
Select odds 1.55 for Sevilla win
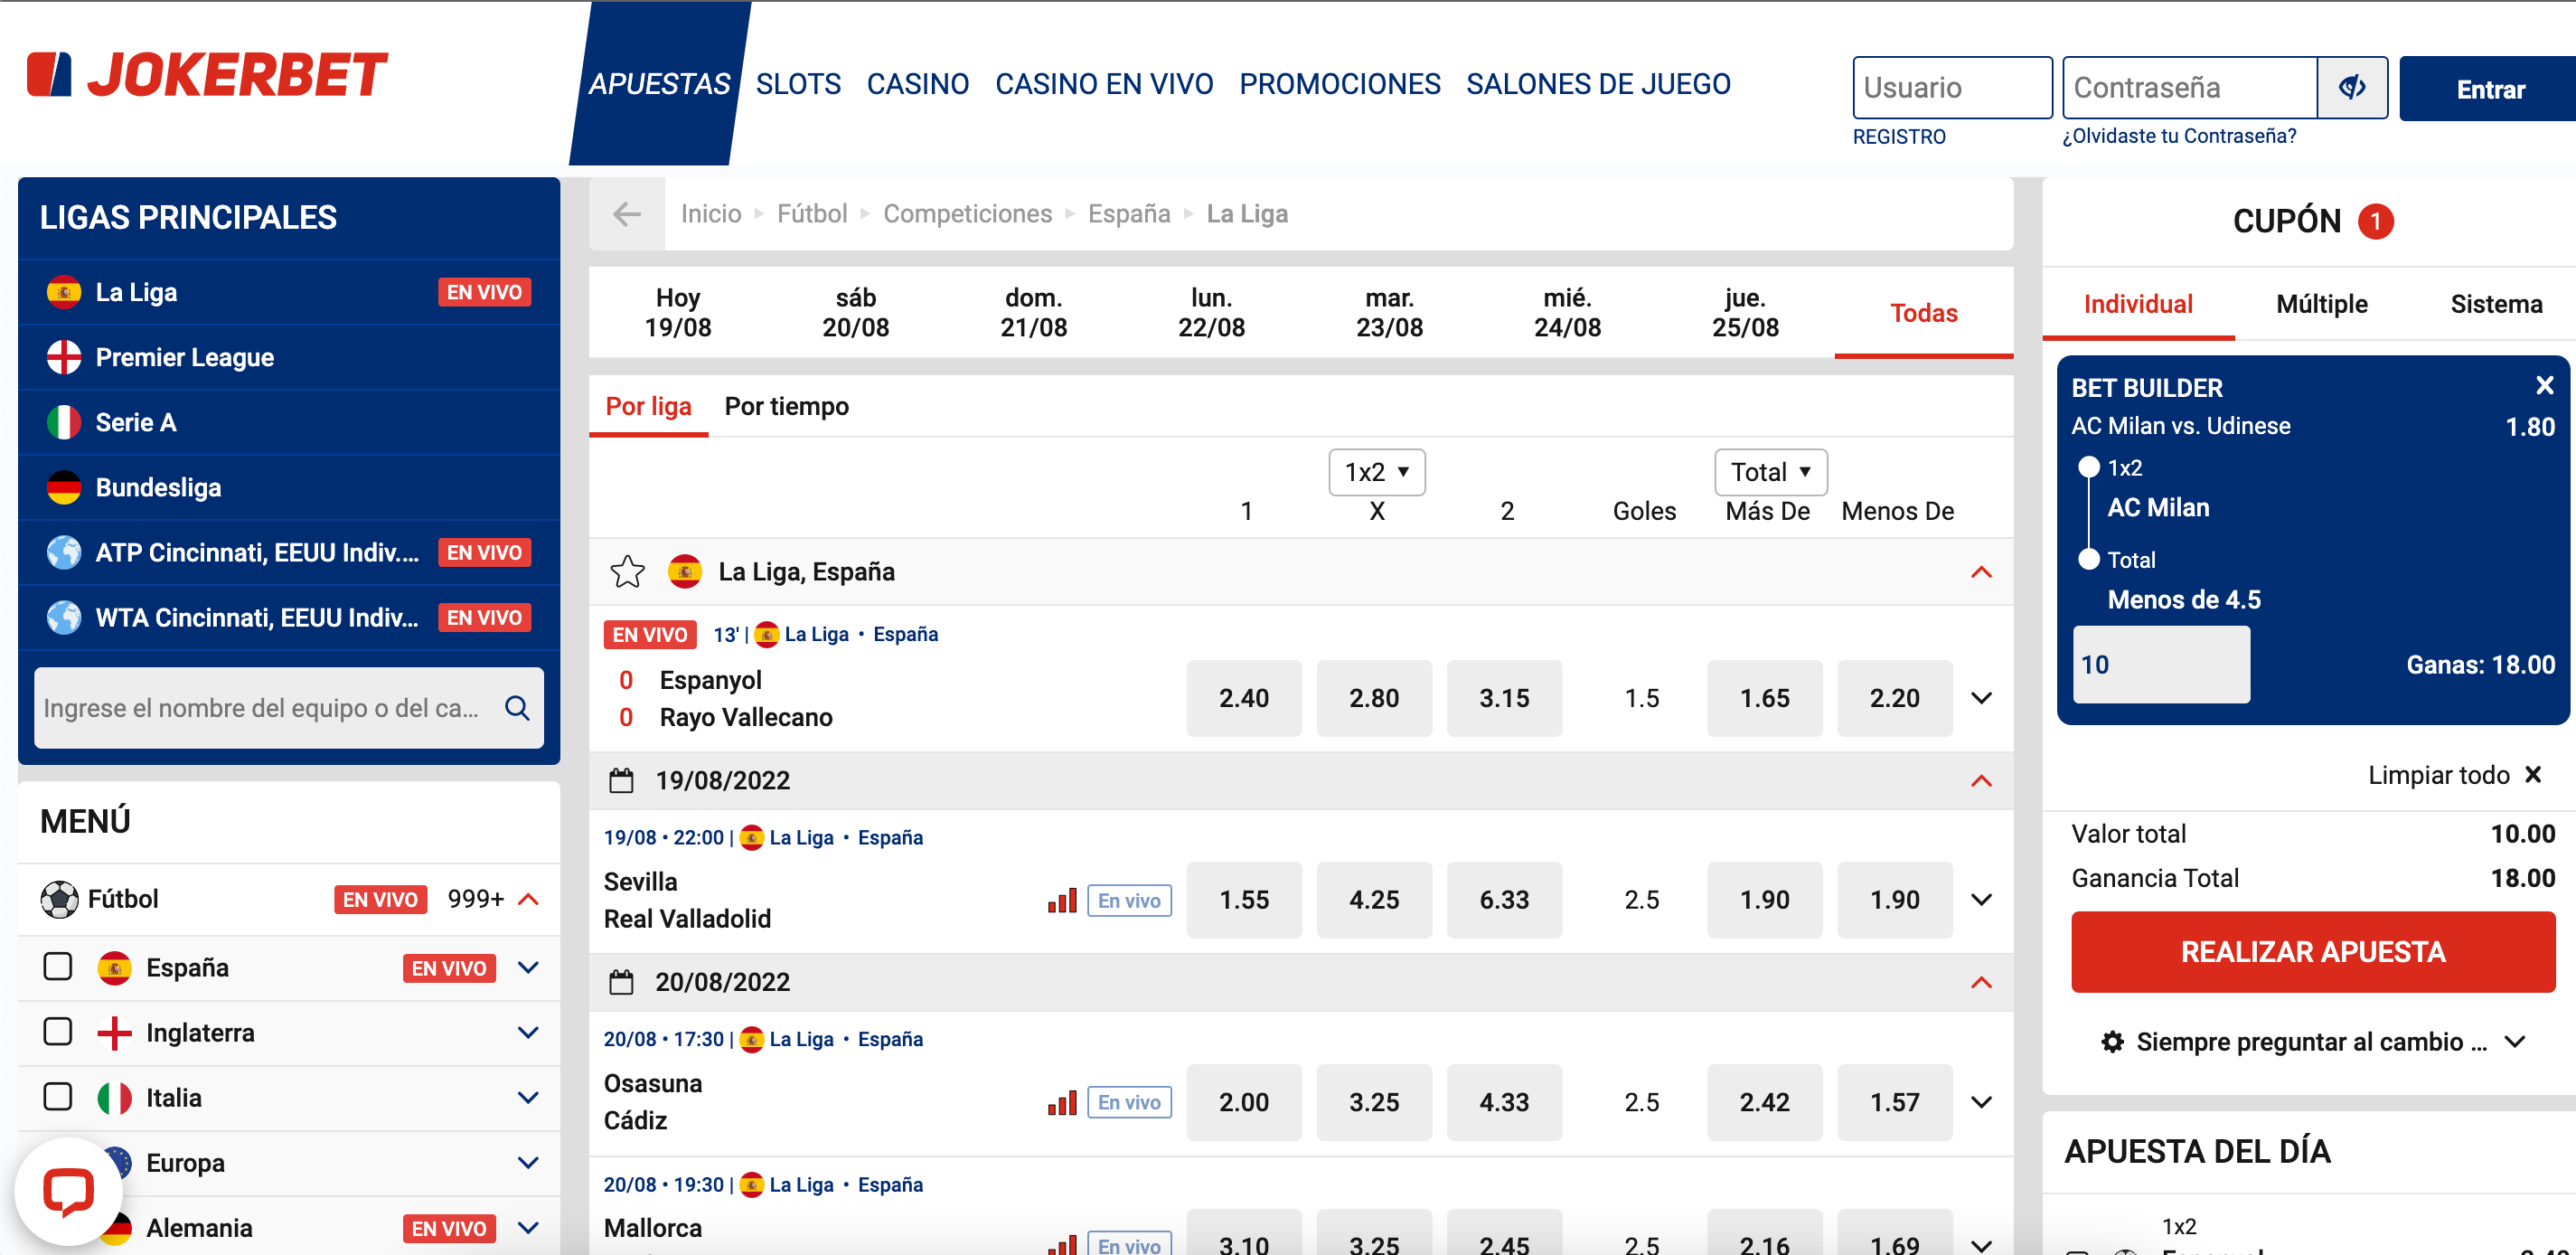1243,900
